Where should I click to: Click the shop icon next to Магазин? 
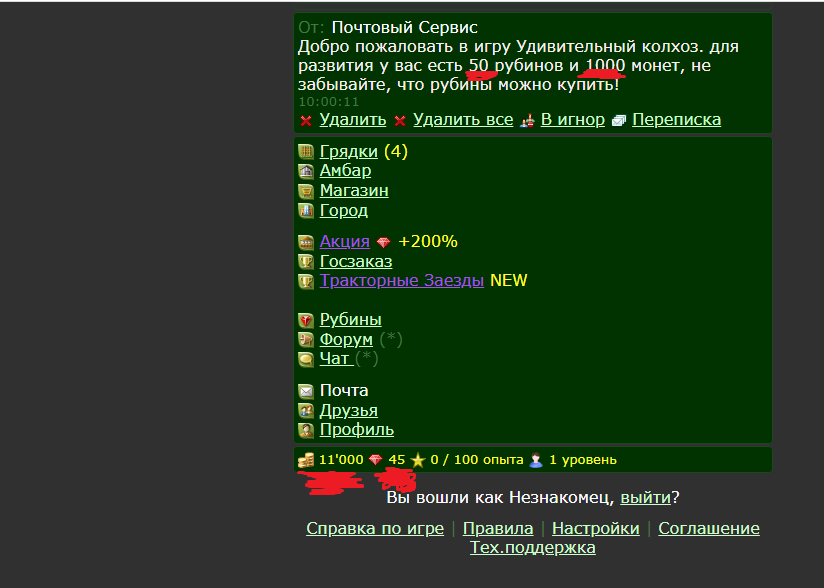click(306, 191)
